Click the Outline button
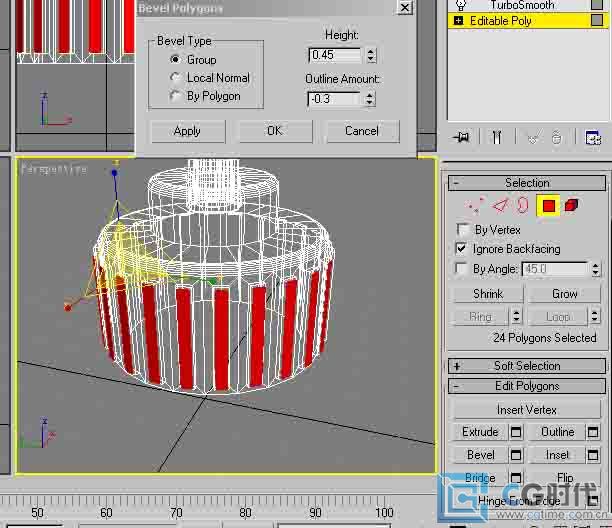The height and width of the screenshot is (528, 612). (557, 432)
